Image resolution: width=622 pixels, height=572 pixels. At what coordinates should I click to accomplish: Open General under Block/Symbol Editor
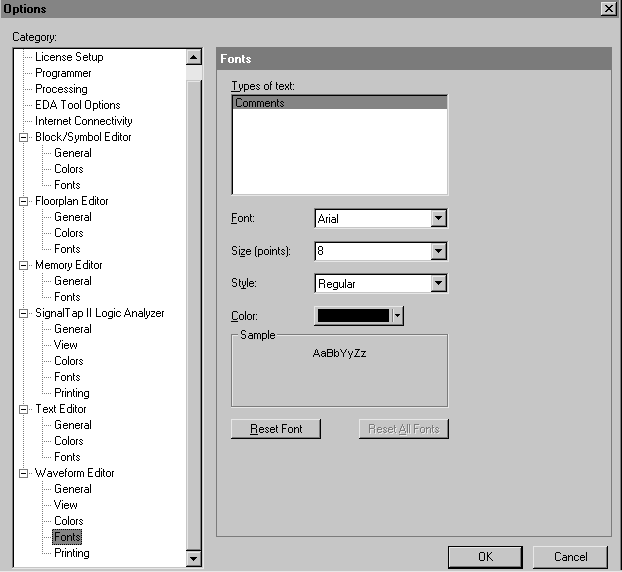[x=73, y=153]
